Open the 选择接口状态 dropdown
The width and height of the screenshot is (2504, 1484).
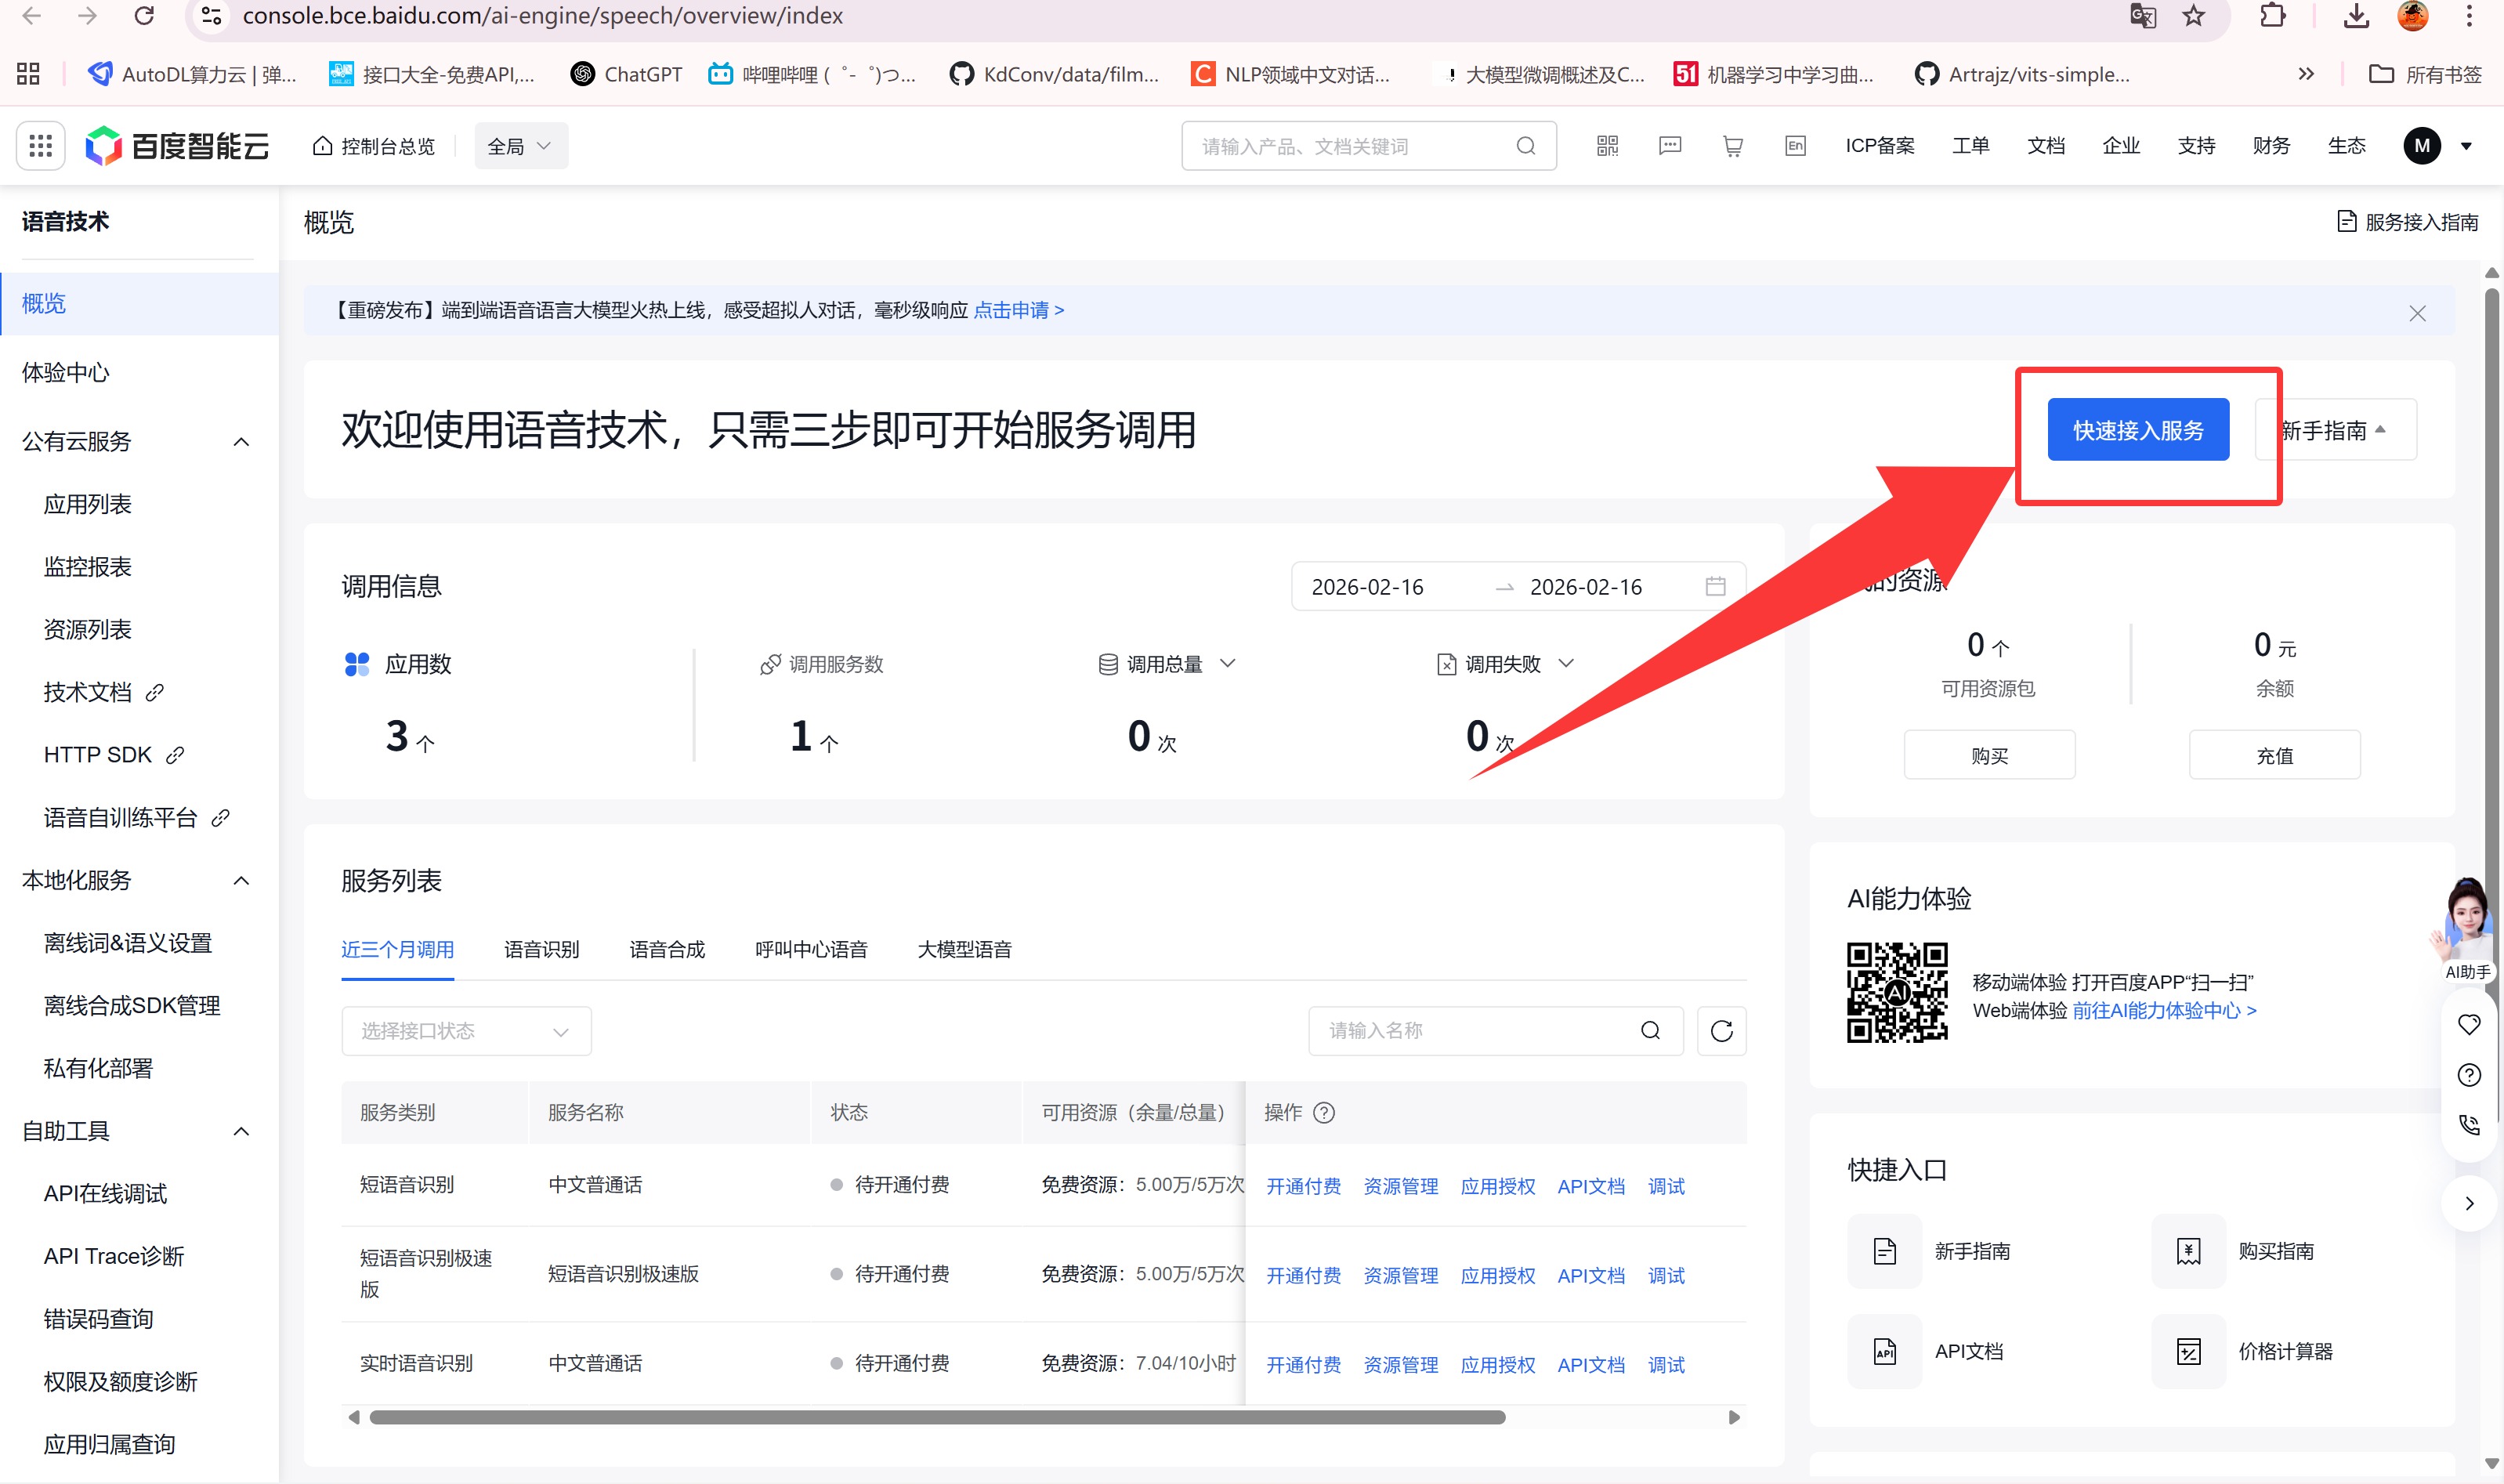pyautogui.click(x=466, y=1031)
